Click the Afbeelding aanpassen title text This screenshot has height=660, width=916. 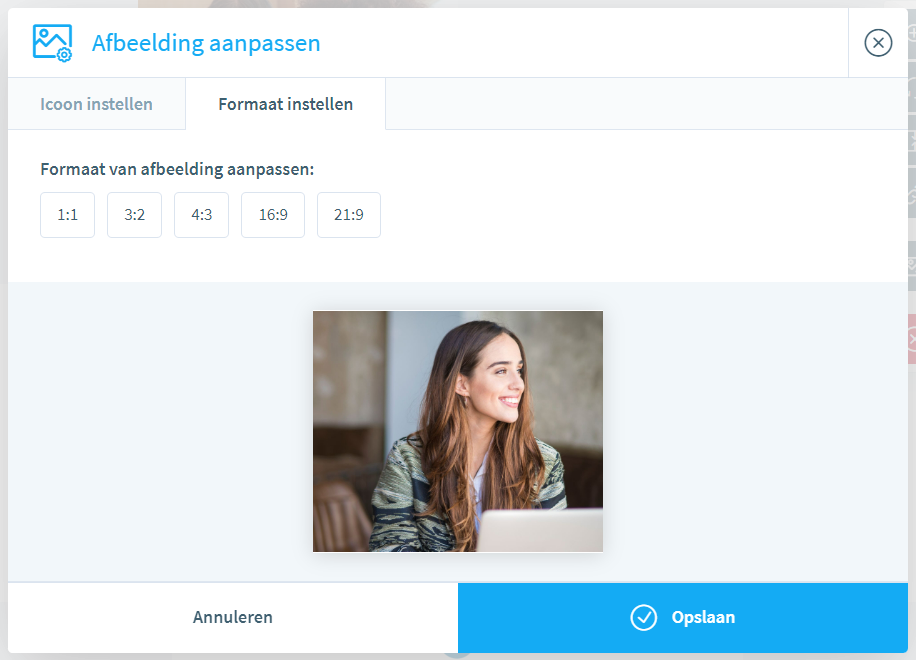click(x=205, y=43)
